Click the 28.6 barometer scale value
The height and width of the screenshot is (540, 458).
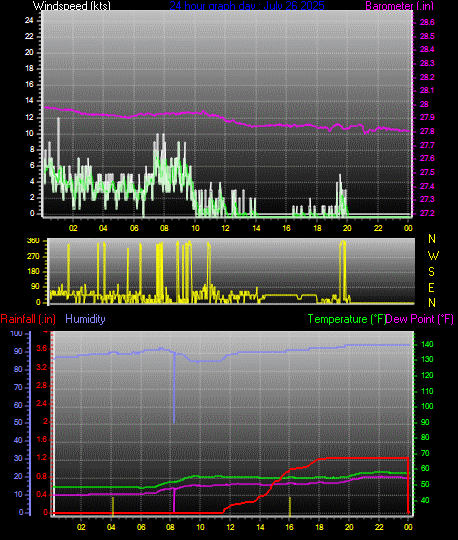427,22
